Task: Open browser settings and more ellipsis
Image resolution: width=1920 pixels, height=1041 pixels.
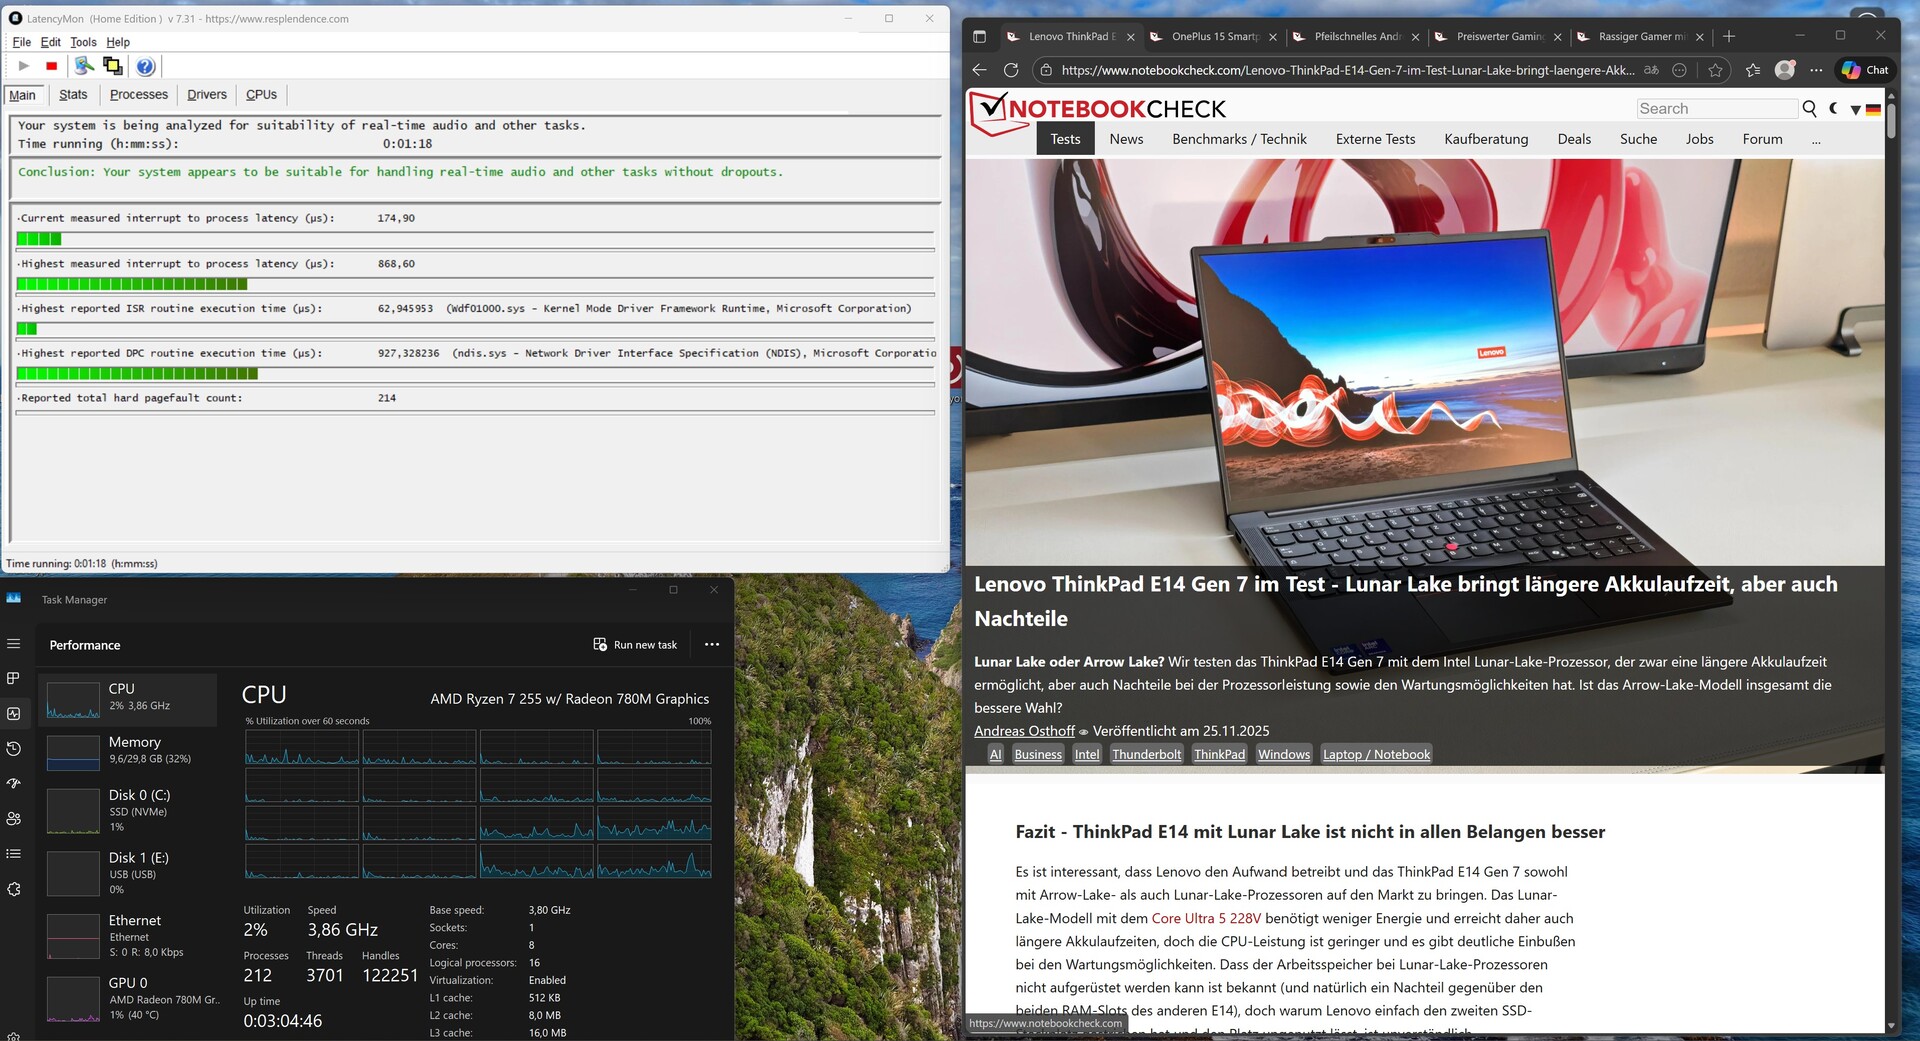Action: [1816, 70]
